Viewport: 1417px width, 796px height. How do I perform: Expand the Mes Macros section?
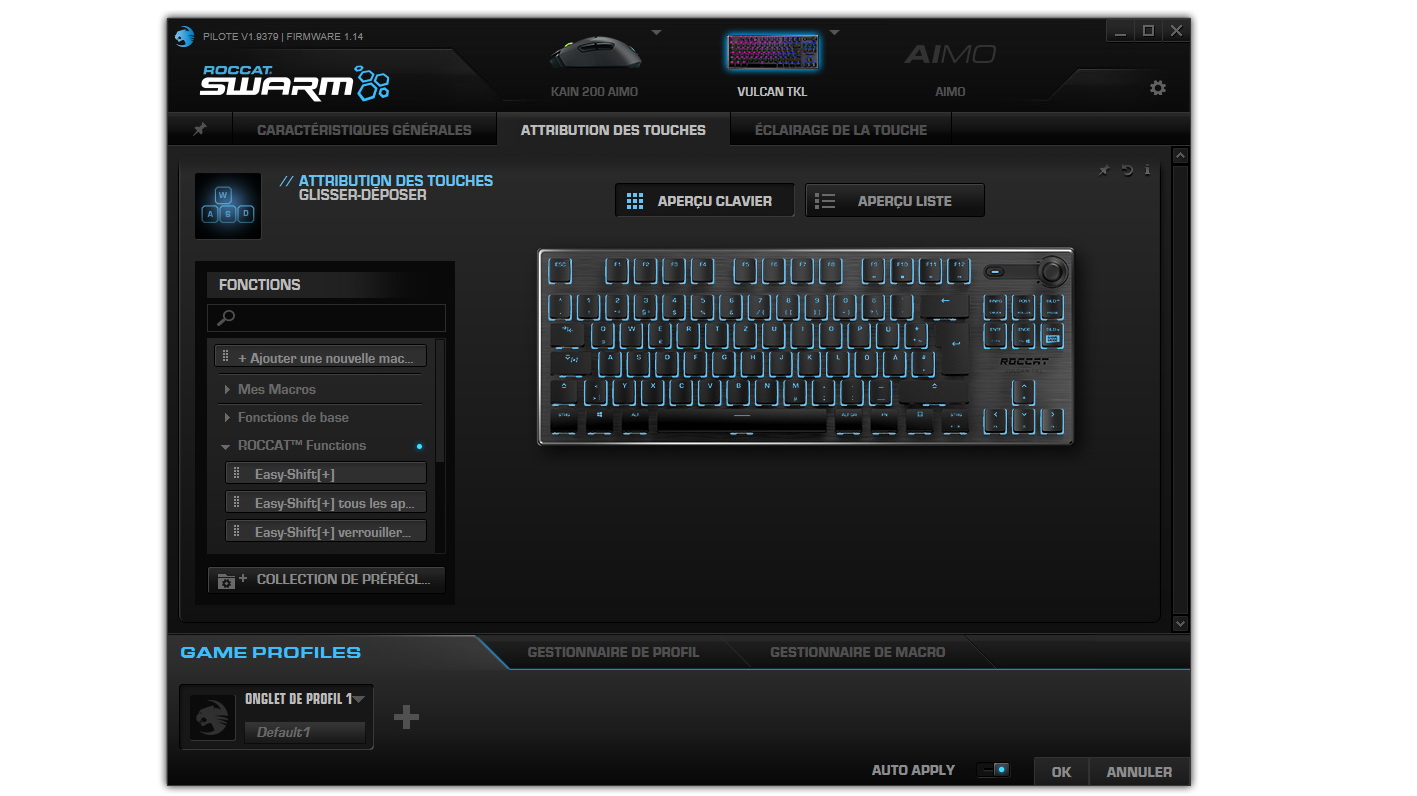pos(226,389)
